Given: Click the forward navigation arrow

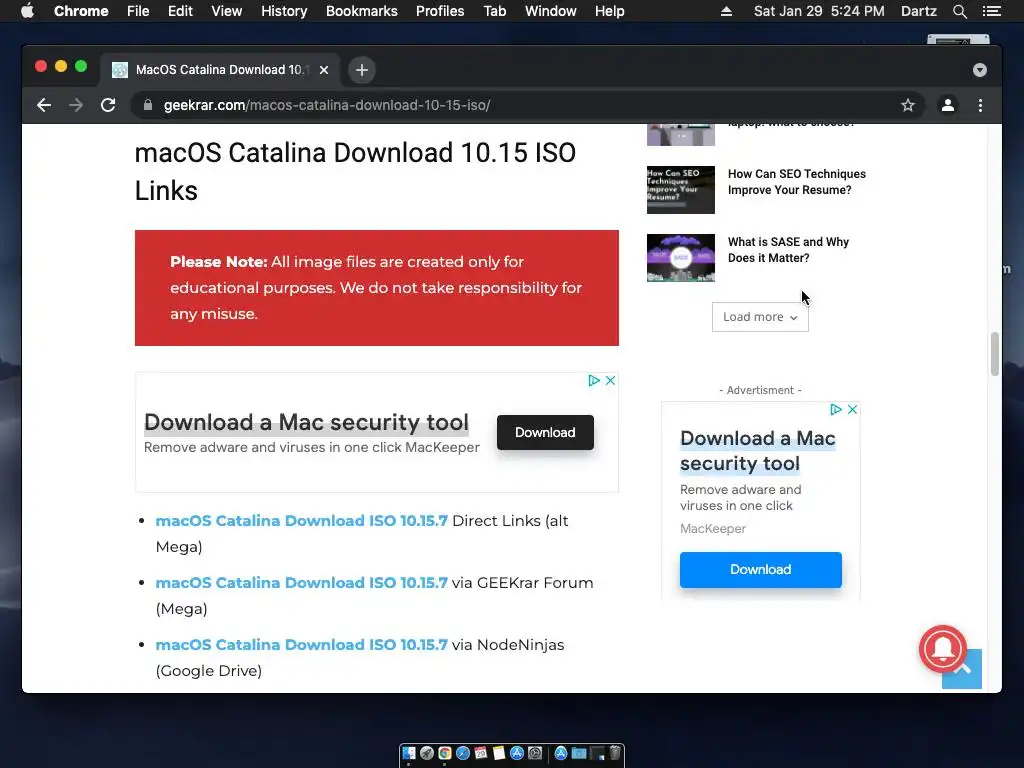Looking at the screenshot, I should click(x=76, y=105).
